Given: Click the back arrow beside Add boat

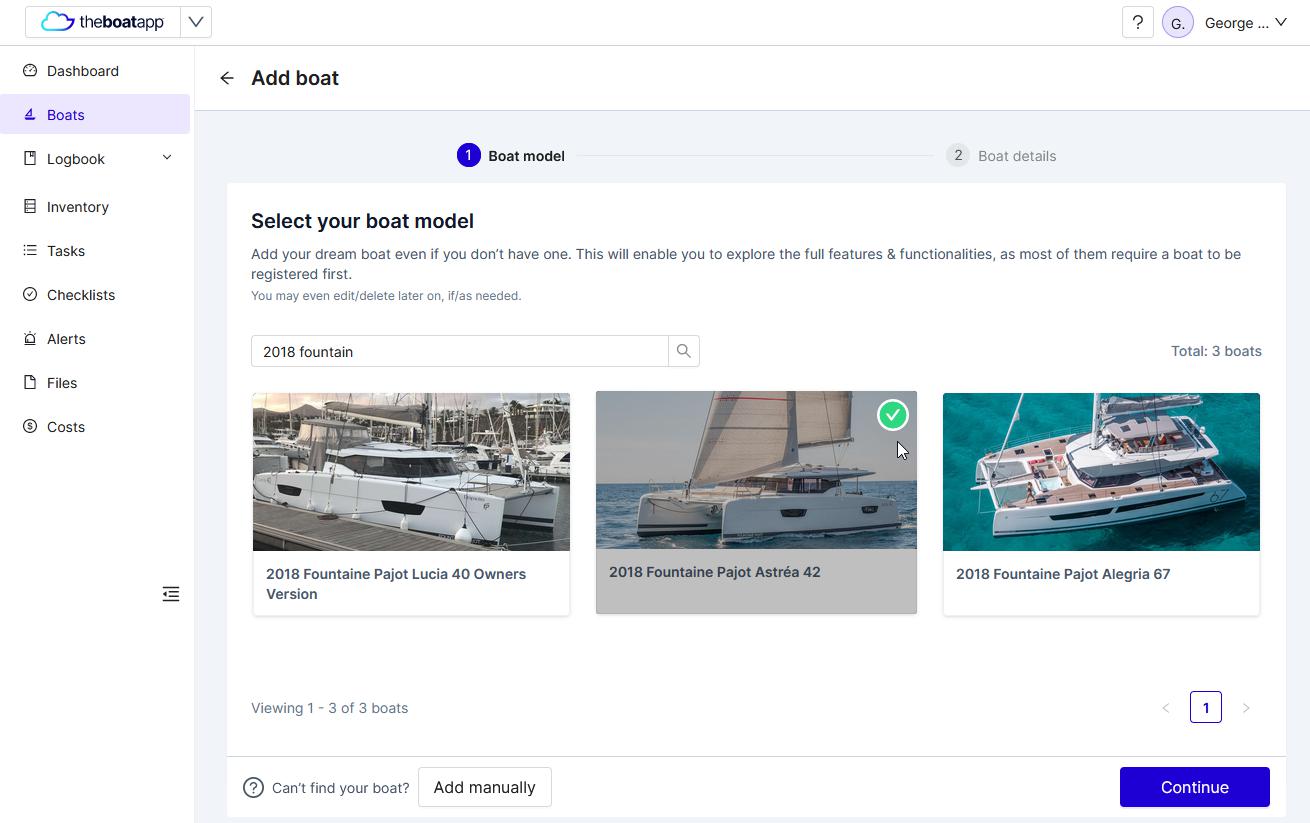Looking at the screenshot, I should (x=227, y=78).
